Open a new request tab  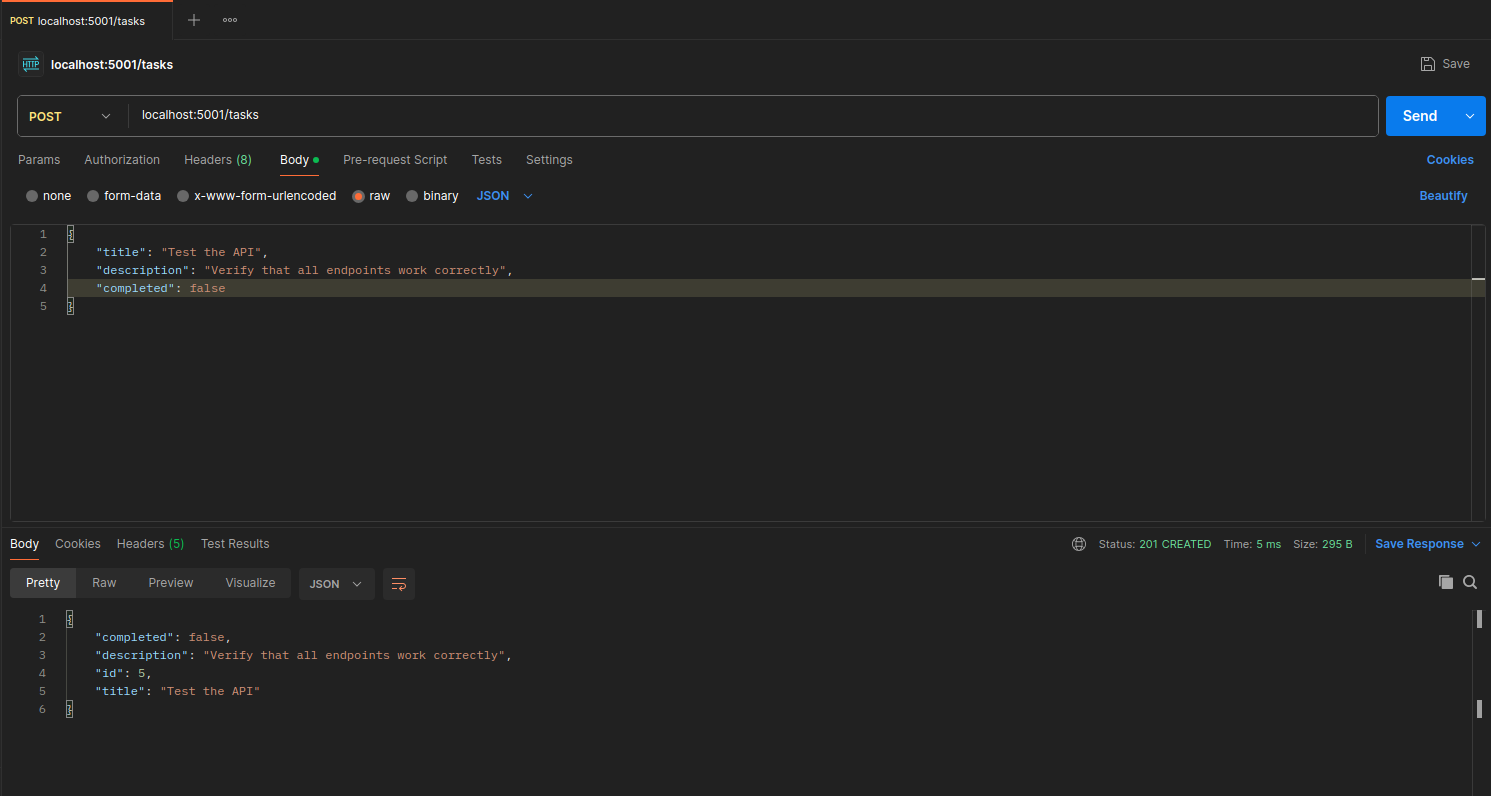193,19
